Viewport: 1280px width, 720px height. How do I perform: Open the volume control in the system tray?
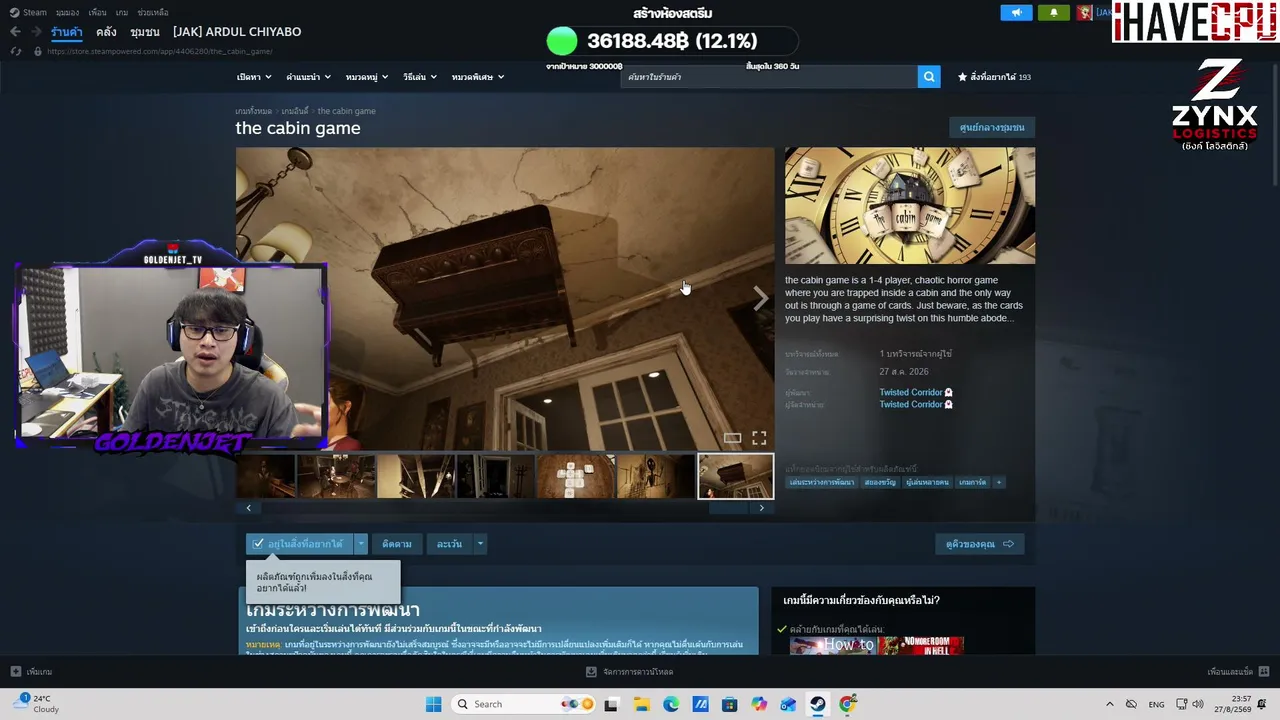1199,704
